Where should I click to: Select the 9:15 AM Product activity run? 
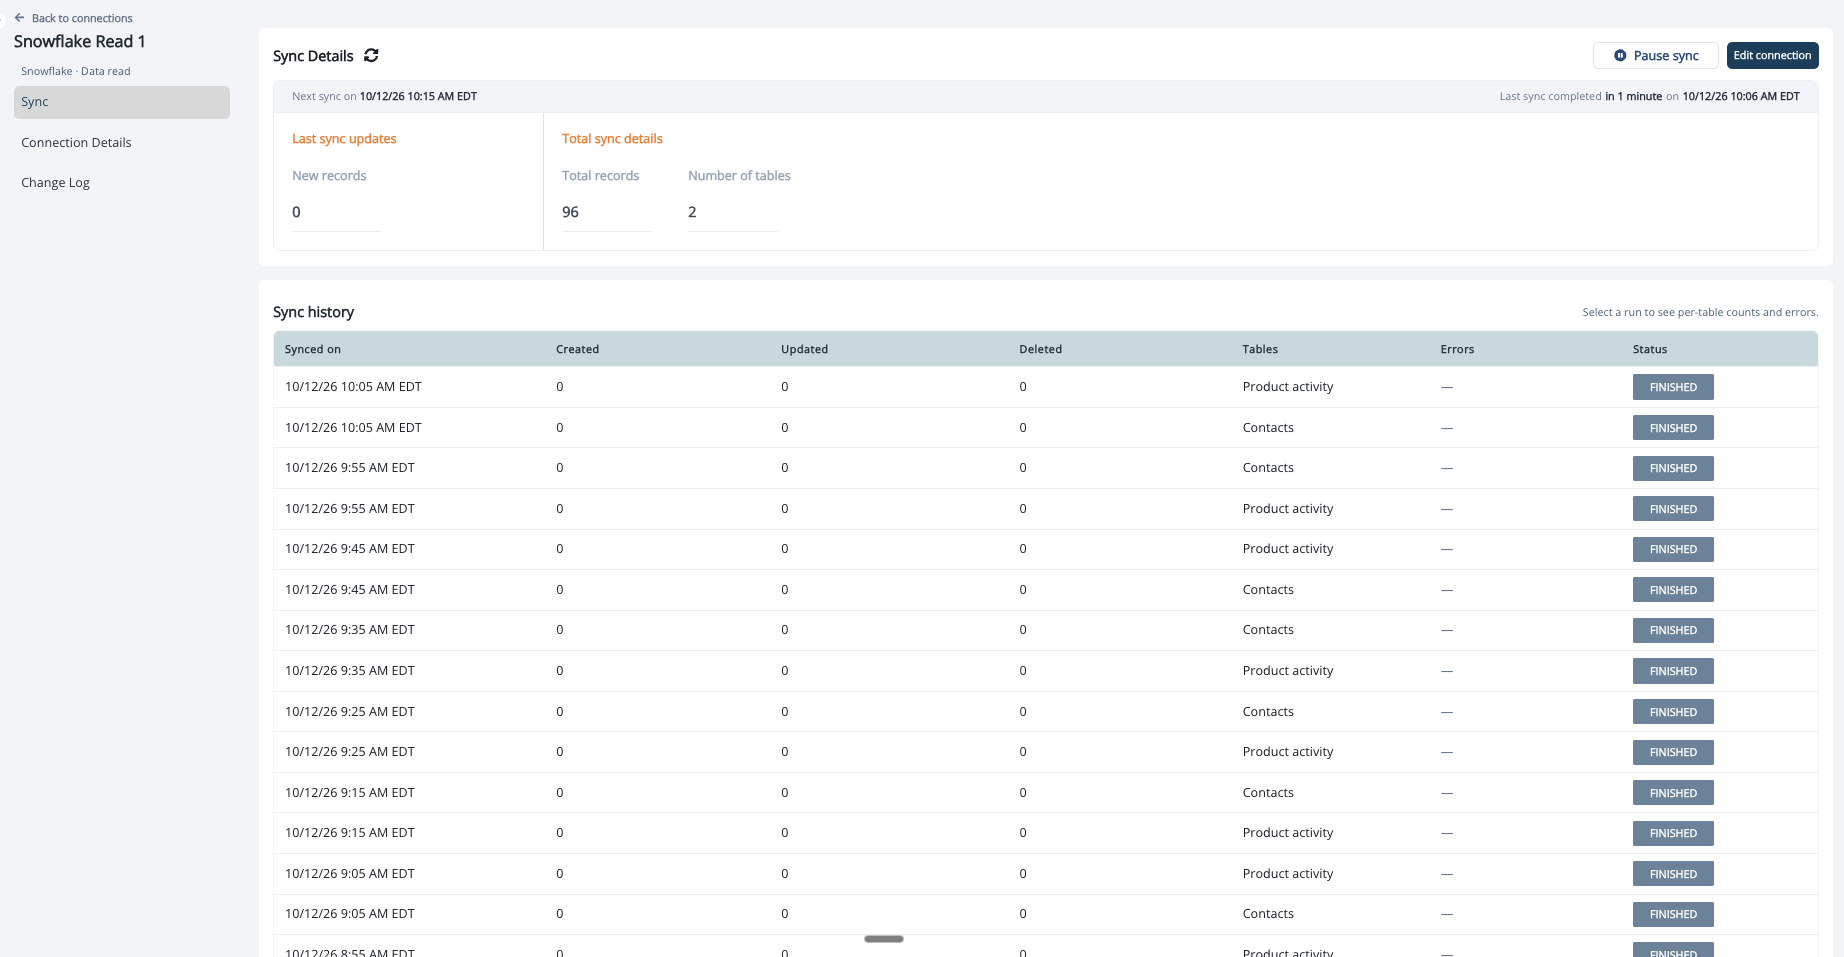(1045, 833)
